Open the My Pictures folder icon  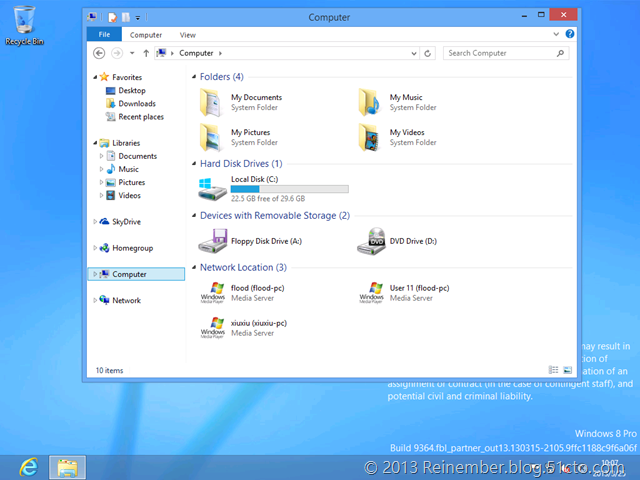pos(211,138)
